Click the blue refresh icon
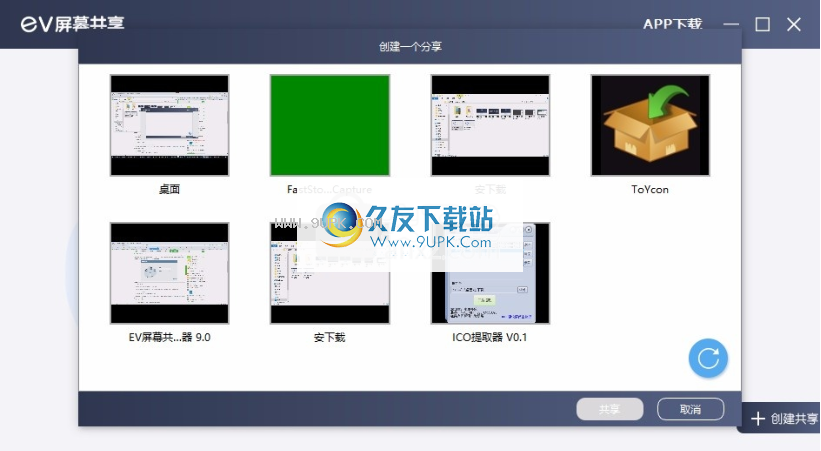This screenshot has height=451, width=821. coord(708,359)
